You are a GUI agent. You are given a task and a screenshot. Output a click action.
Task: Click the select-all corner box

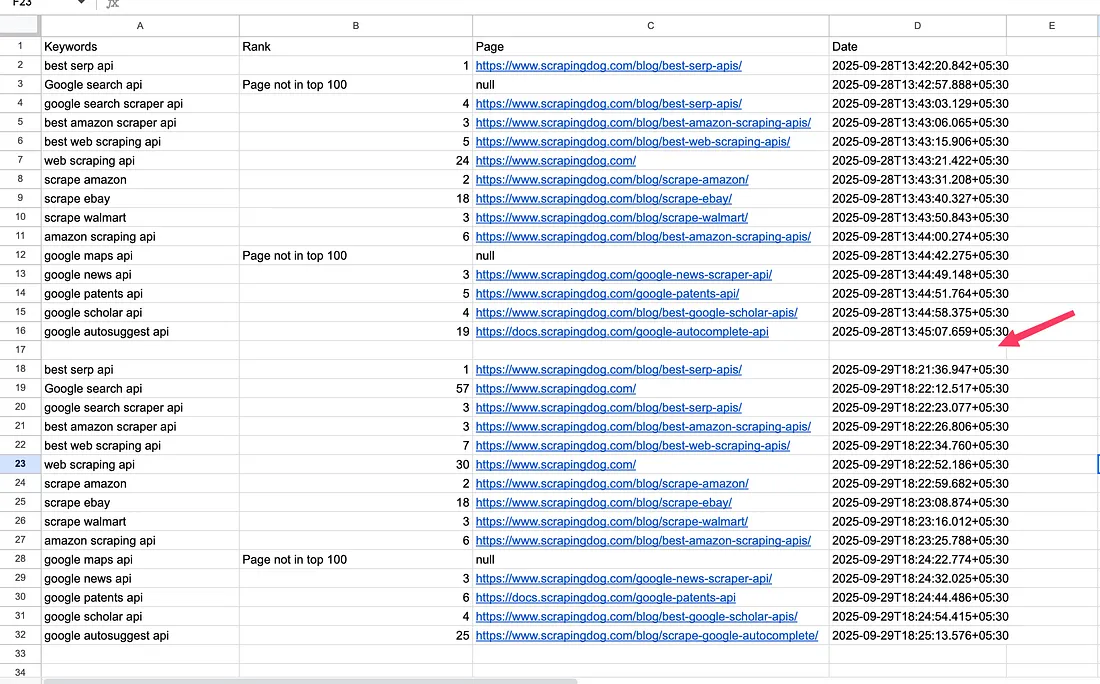point(20,26)
